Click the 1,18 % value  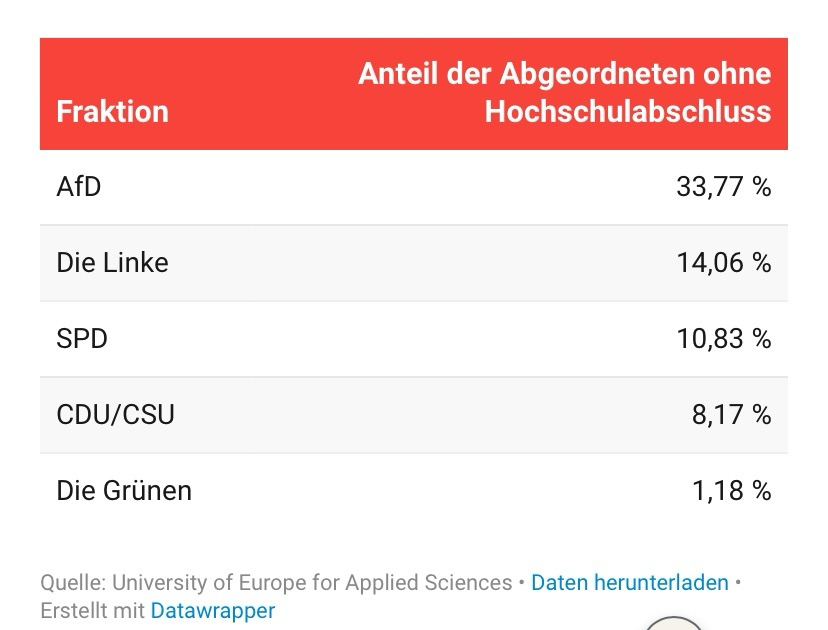(731, 491)
